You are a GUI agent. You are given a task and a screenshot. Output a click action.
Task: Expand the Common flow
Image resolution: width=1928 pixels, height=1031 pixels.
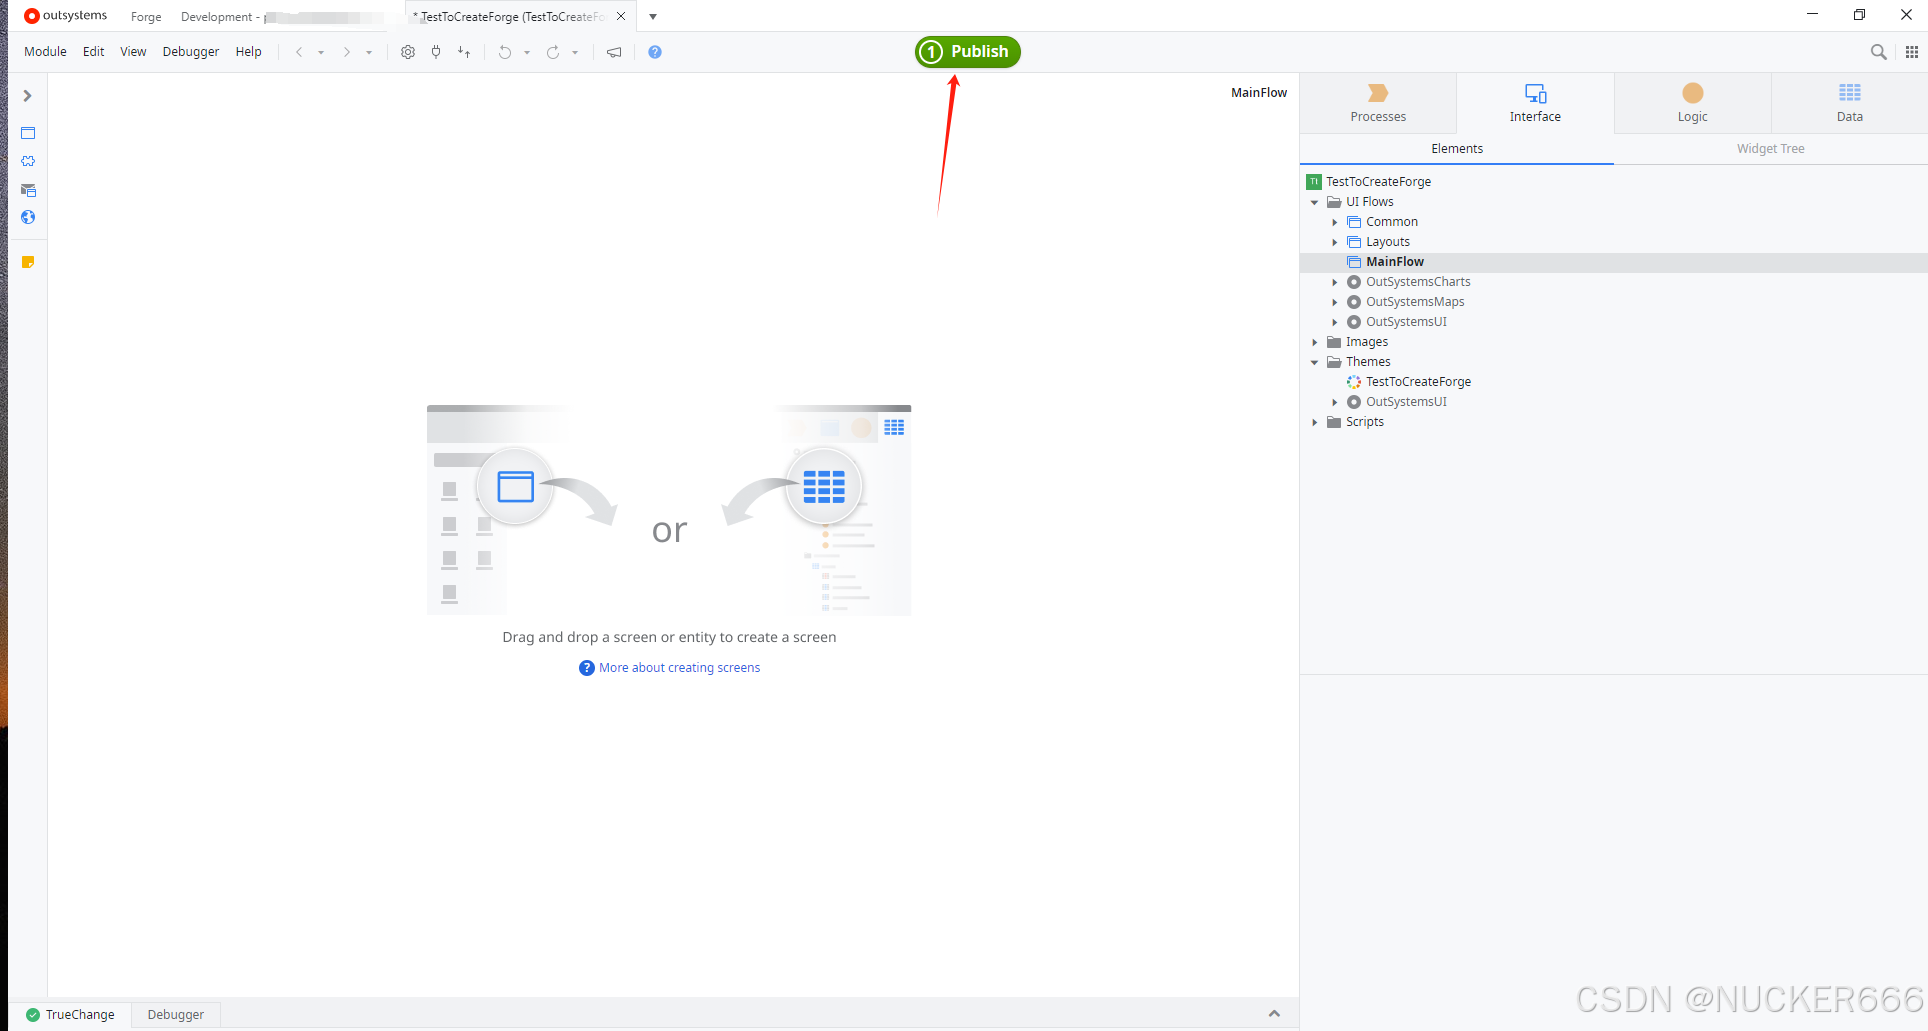(1334, 222)
